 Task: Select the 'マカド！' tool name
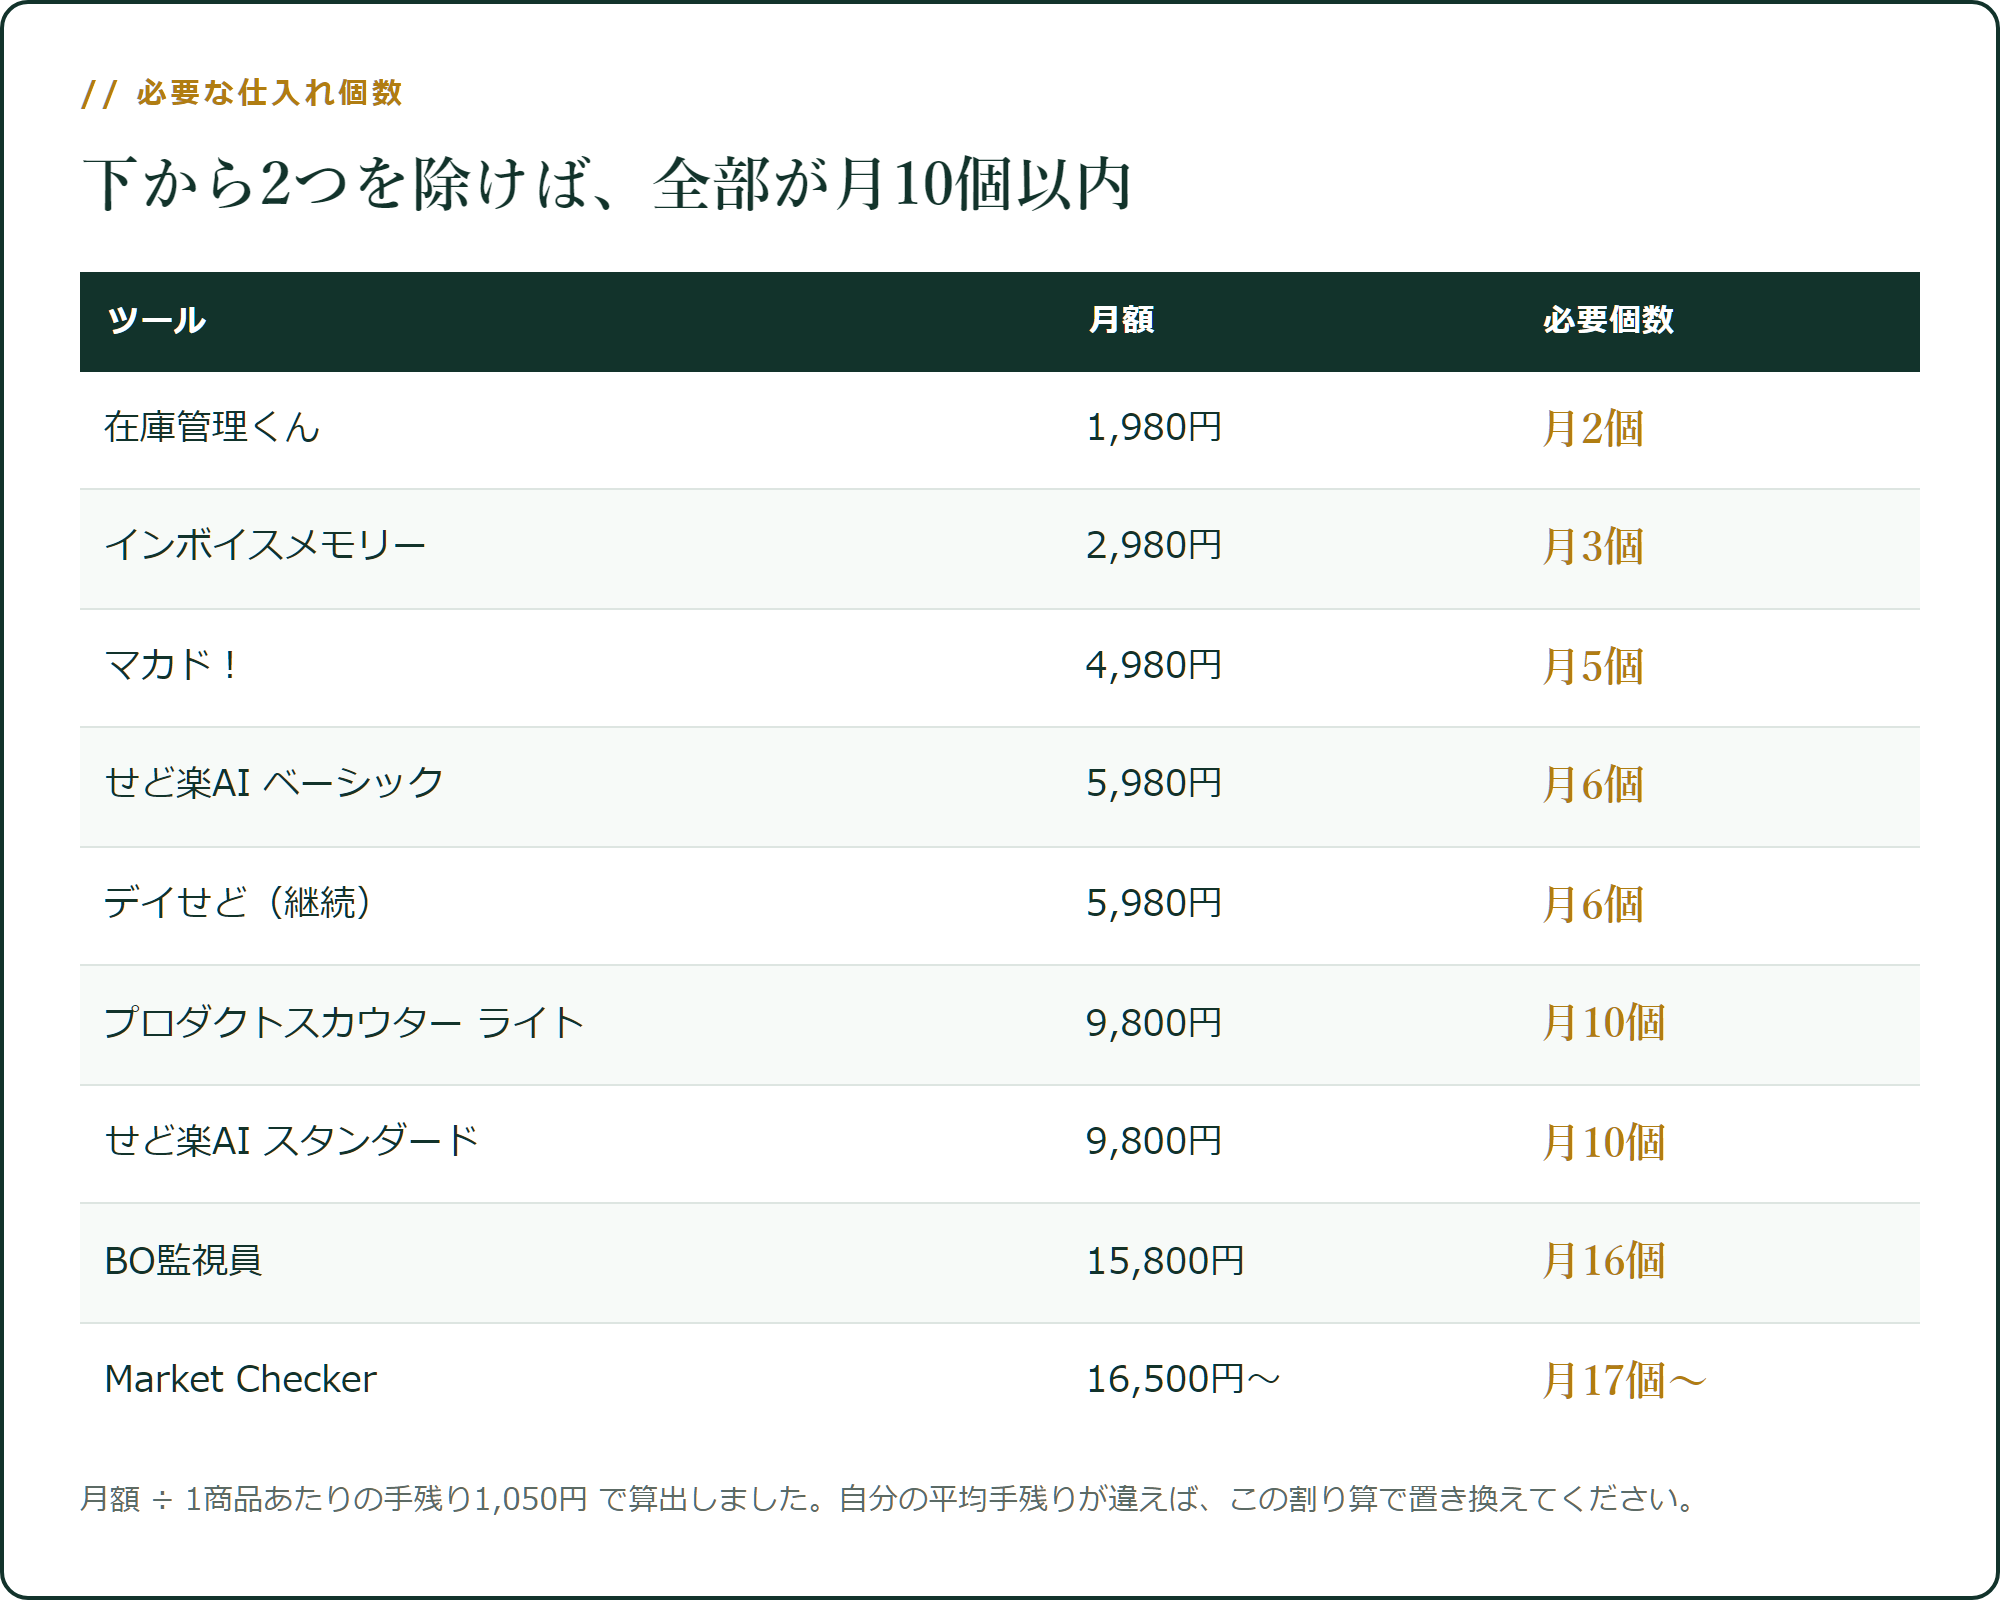point(172,665)
